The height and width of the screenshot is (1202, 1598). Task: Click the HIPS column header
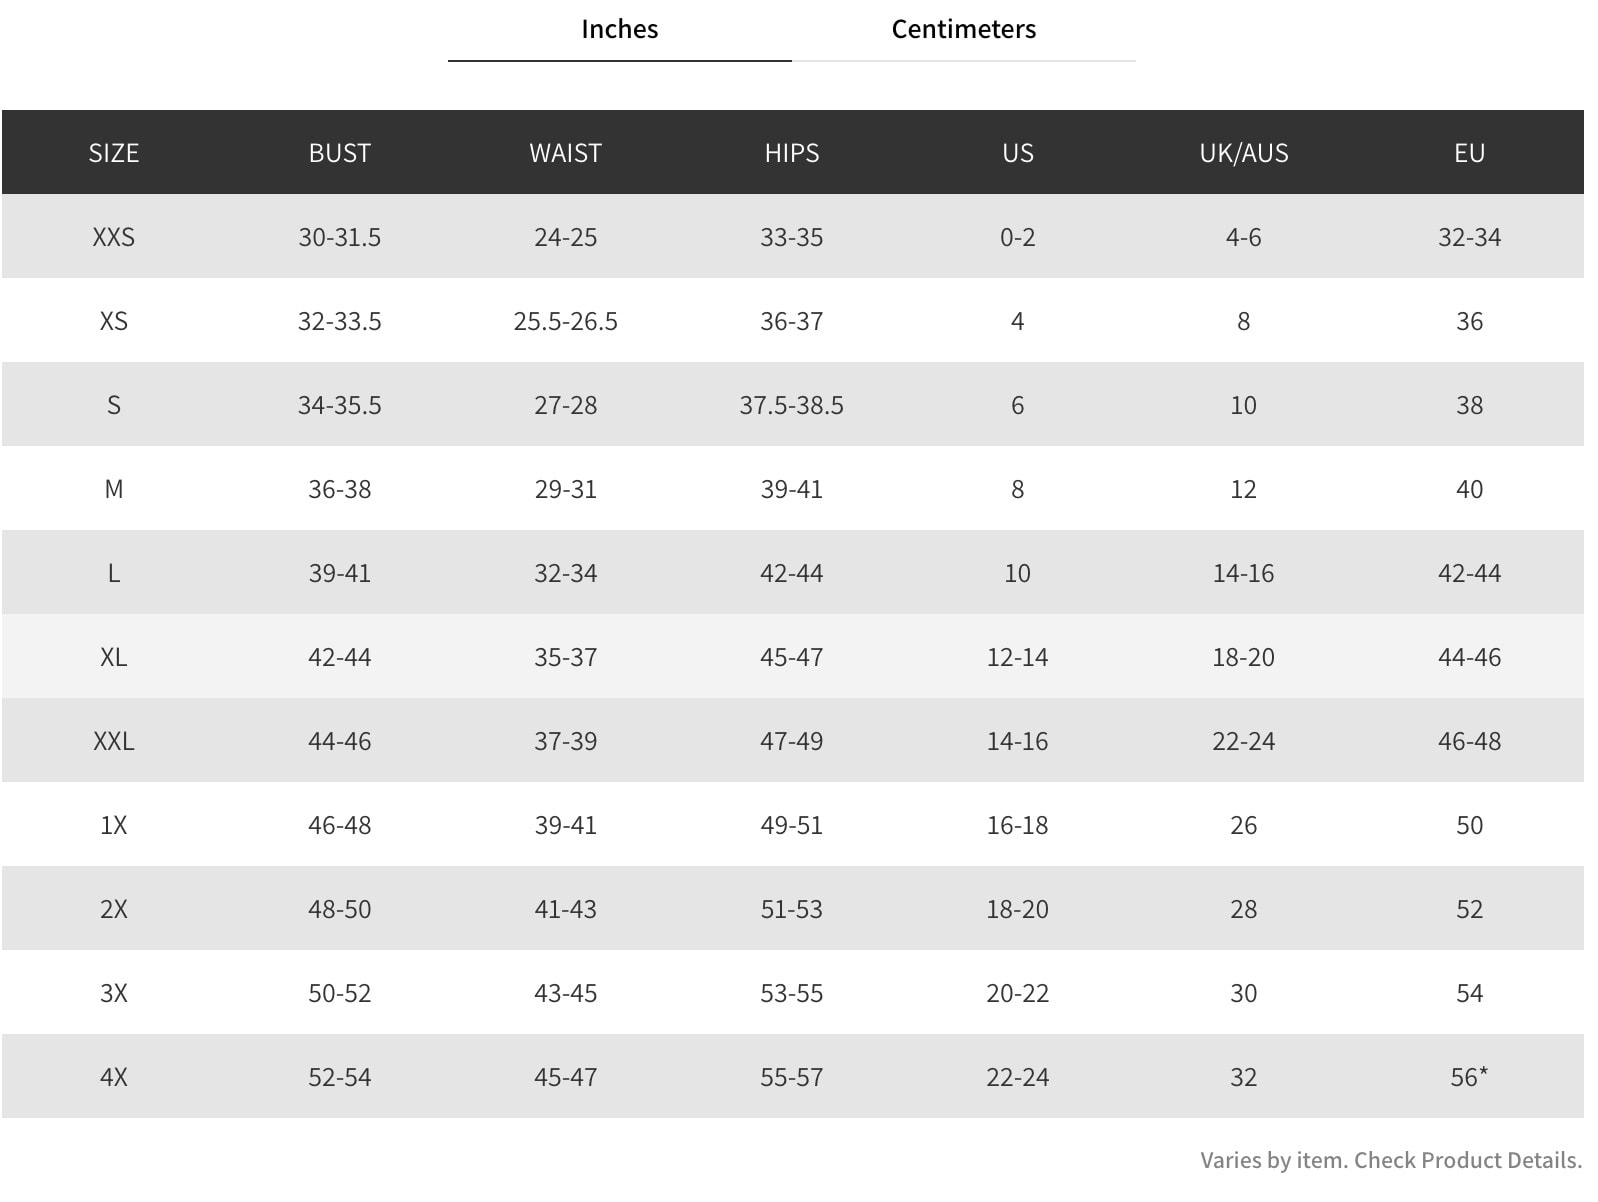[790, 152]
